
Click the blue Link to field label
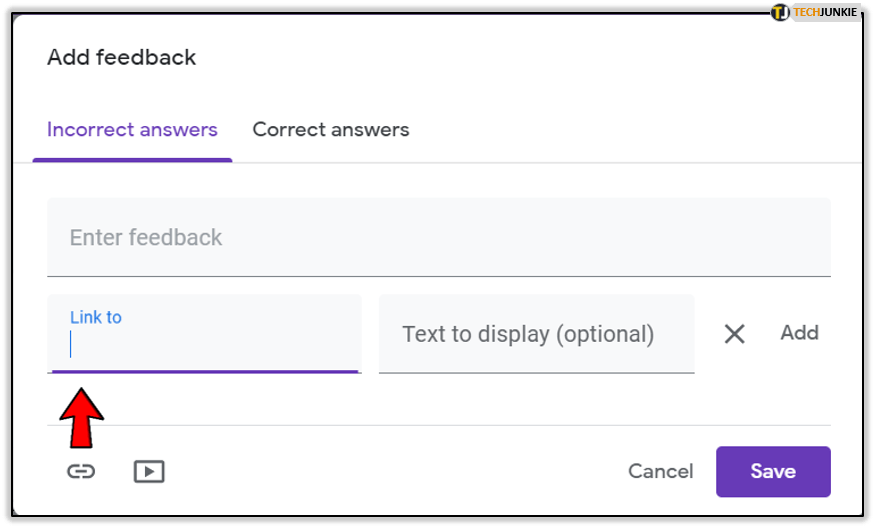pos(96,317)
